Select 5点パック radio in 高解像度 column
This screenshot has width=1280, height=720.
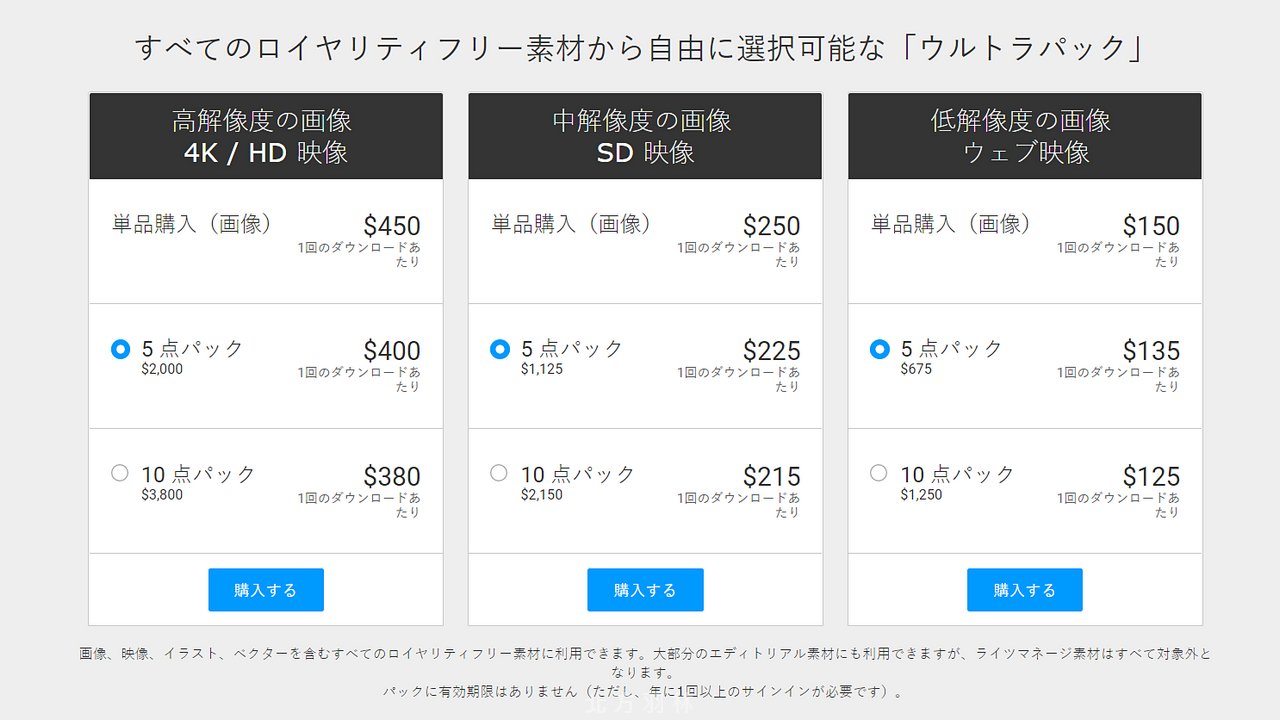click(x=121, y=349)
